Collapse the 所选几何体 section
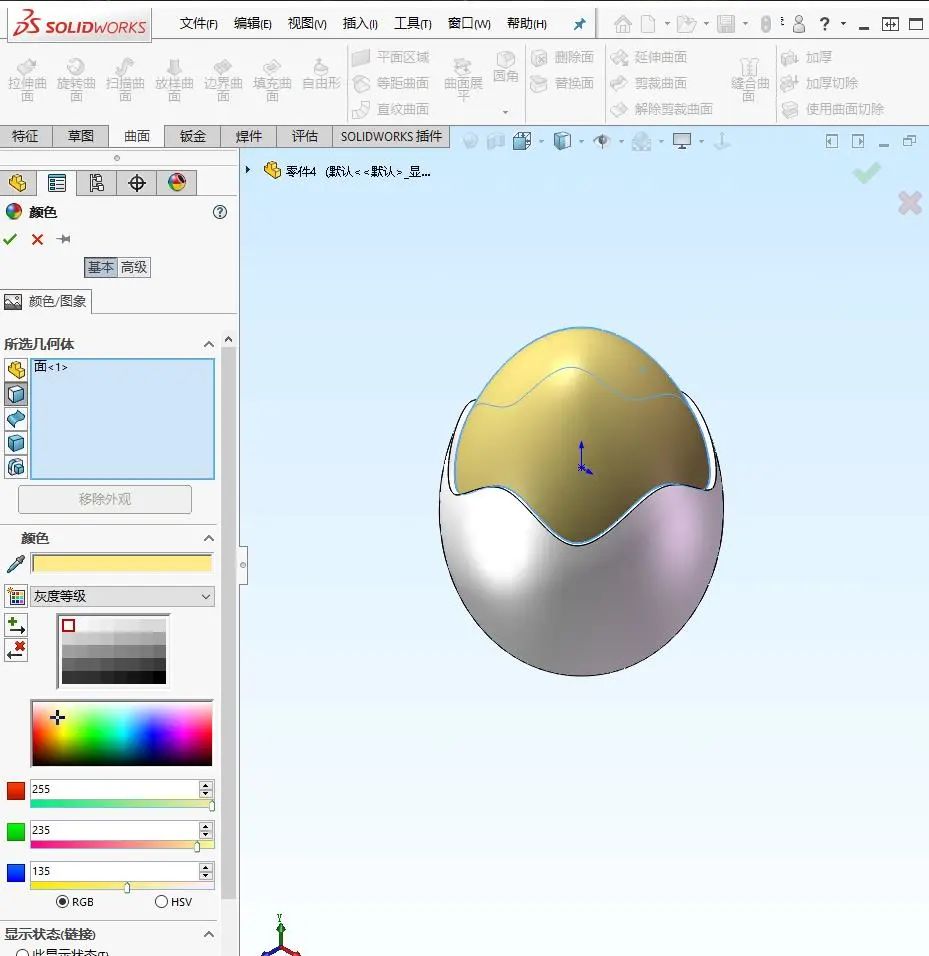This screenshot has width=929, height=956. point(209,343)
